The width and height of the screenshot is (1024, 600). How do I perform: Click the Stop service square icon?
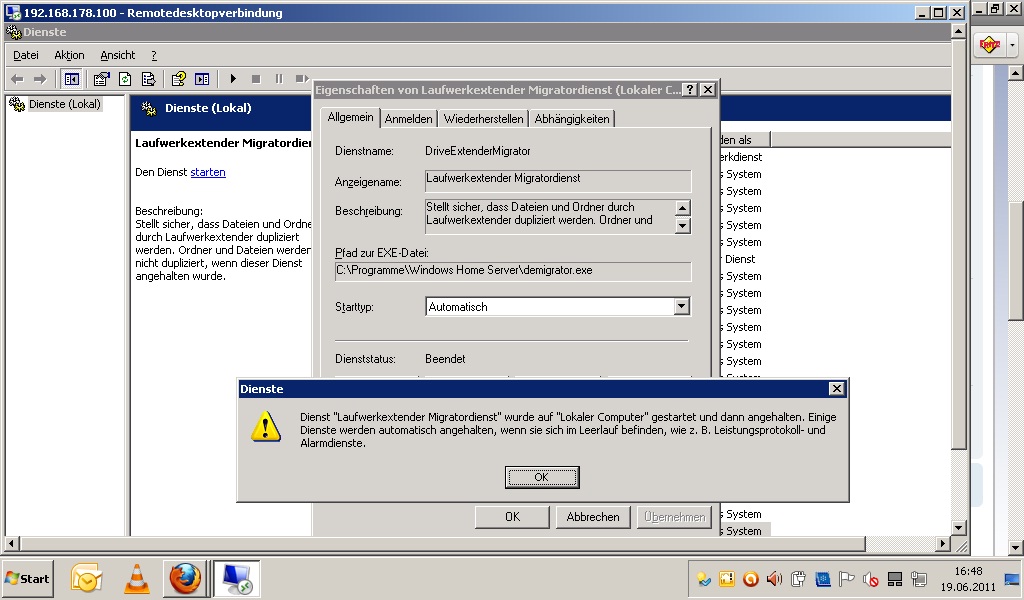pos(256,79)
